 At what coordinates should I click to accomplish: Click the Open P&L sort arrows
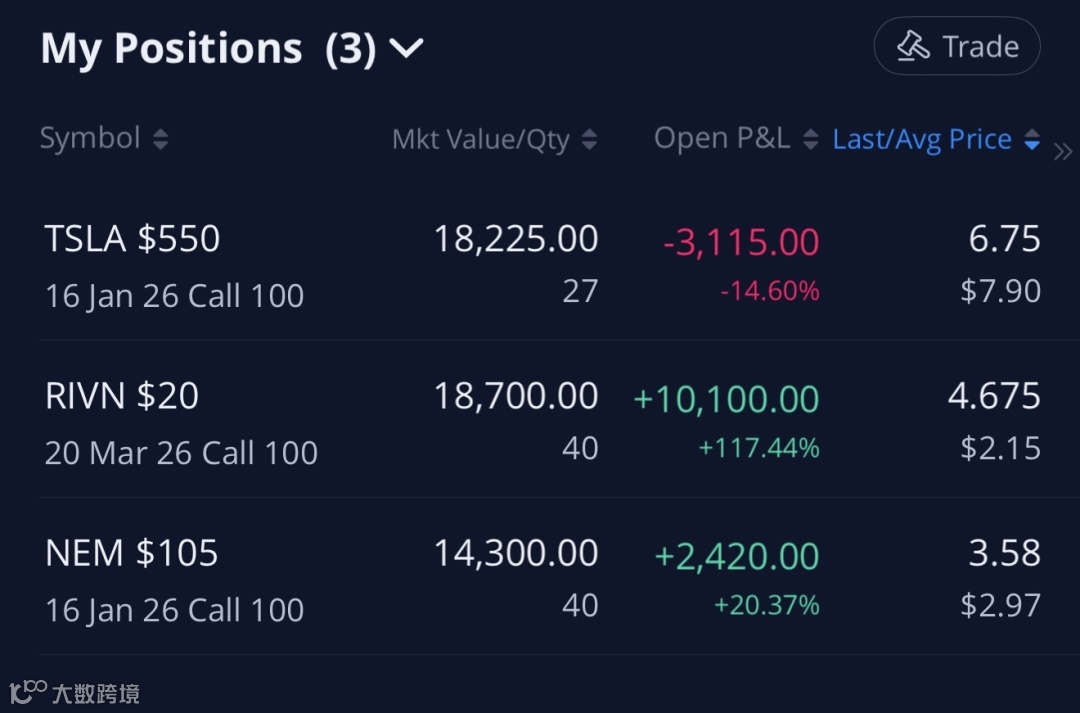(810, 140)
